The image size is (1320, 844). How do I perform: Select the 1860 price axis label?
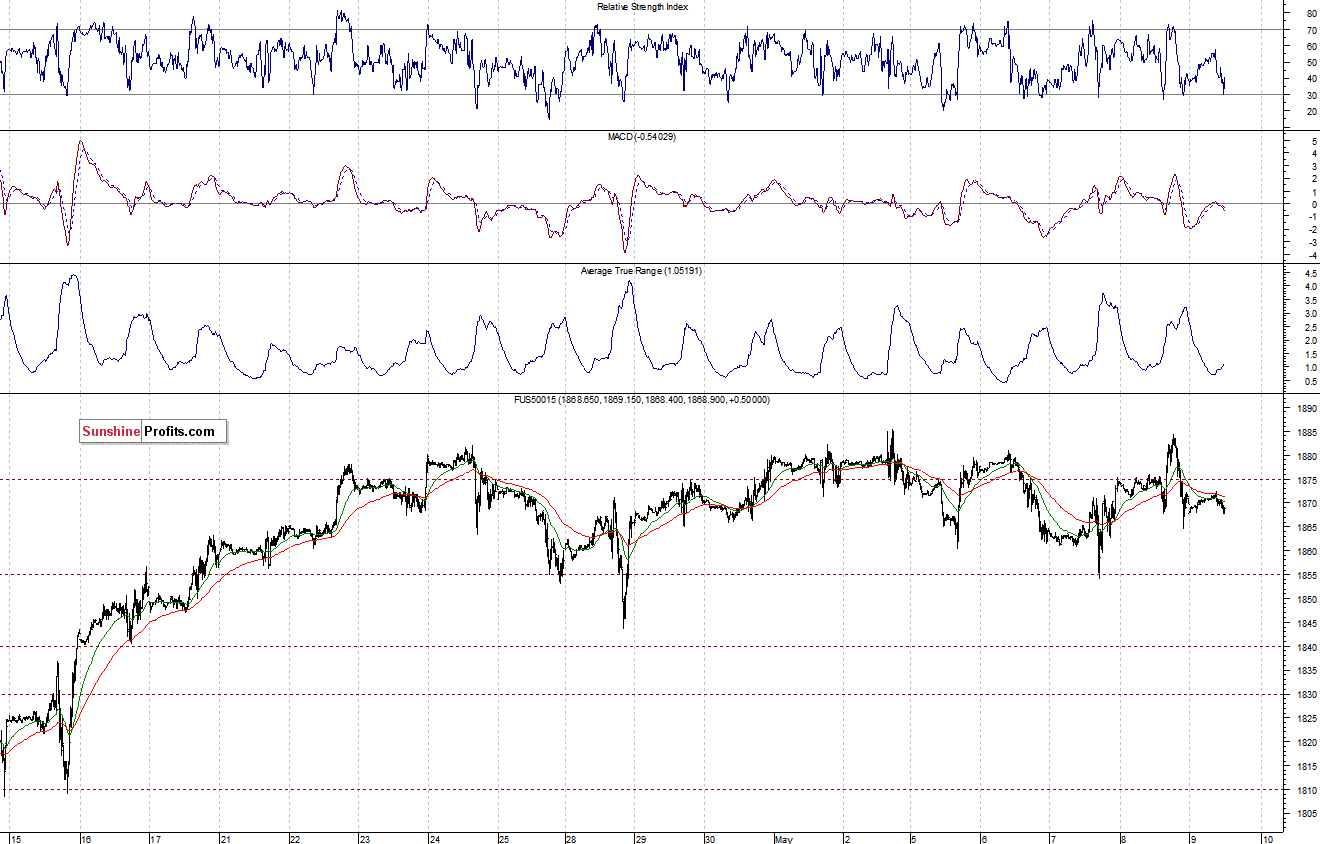coord(1306,552)
